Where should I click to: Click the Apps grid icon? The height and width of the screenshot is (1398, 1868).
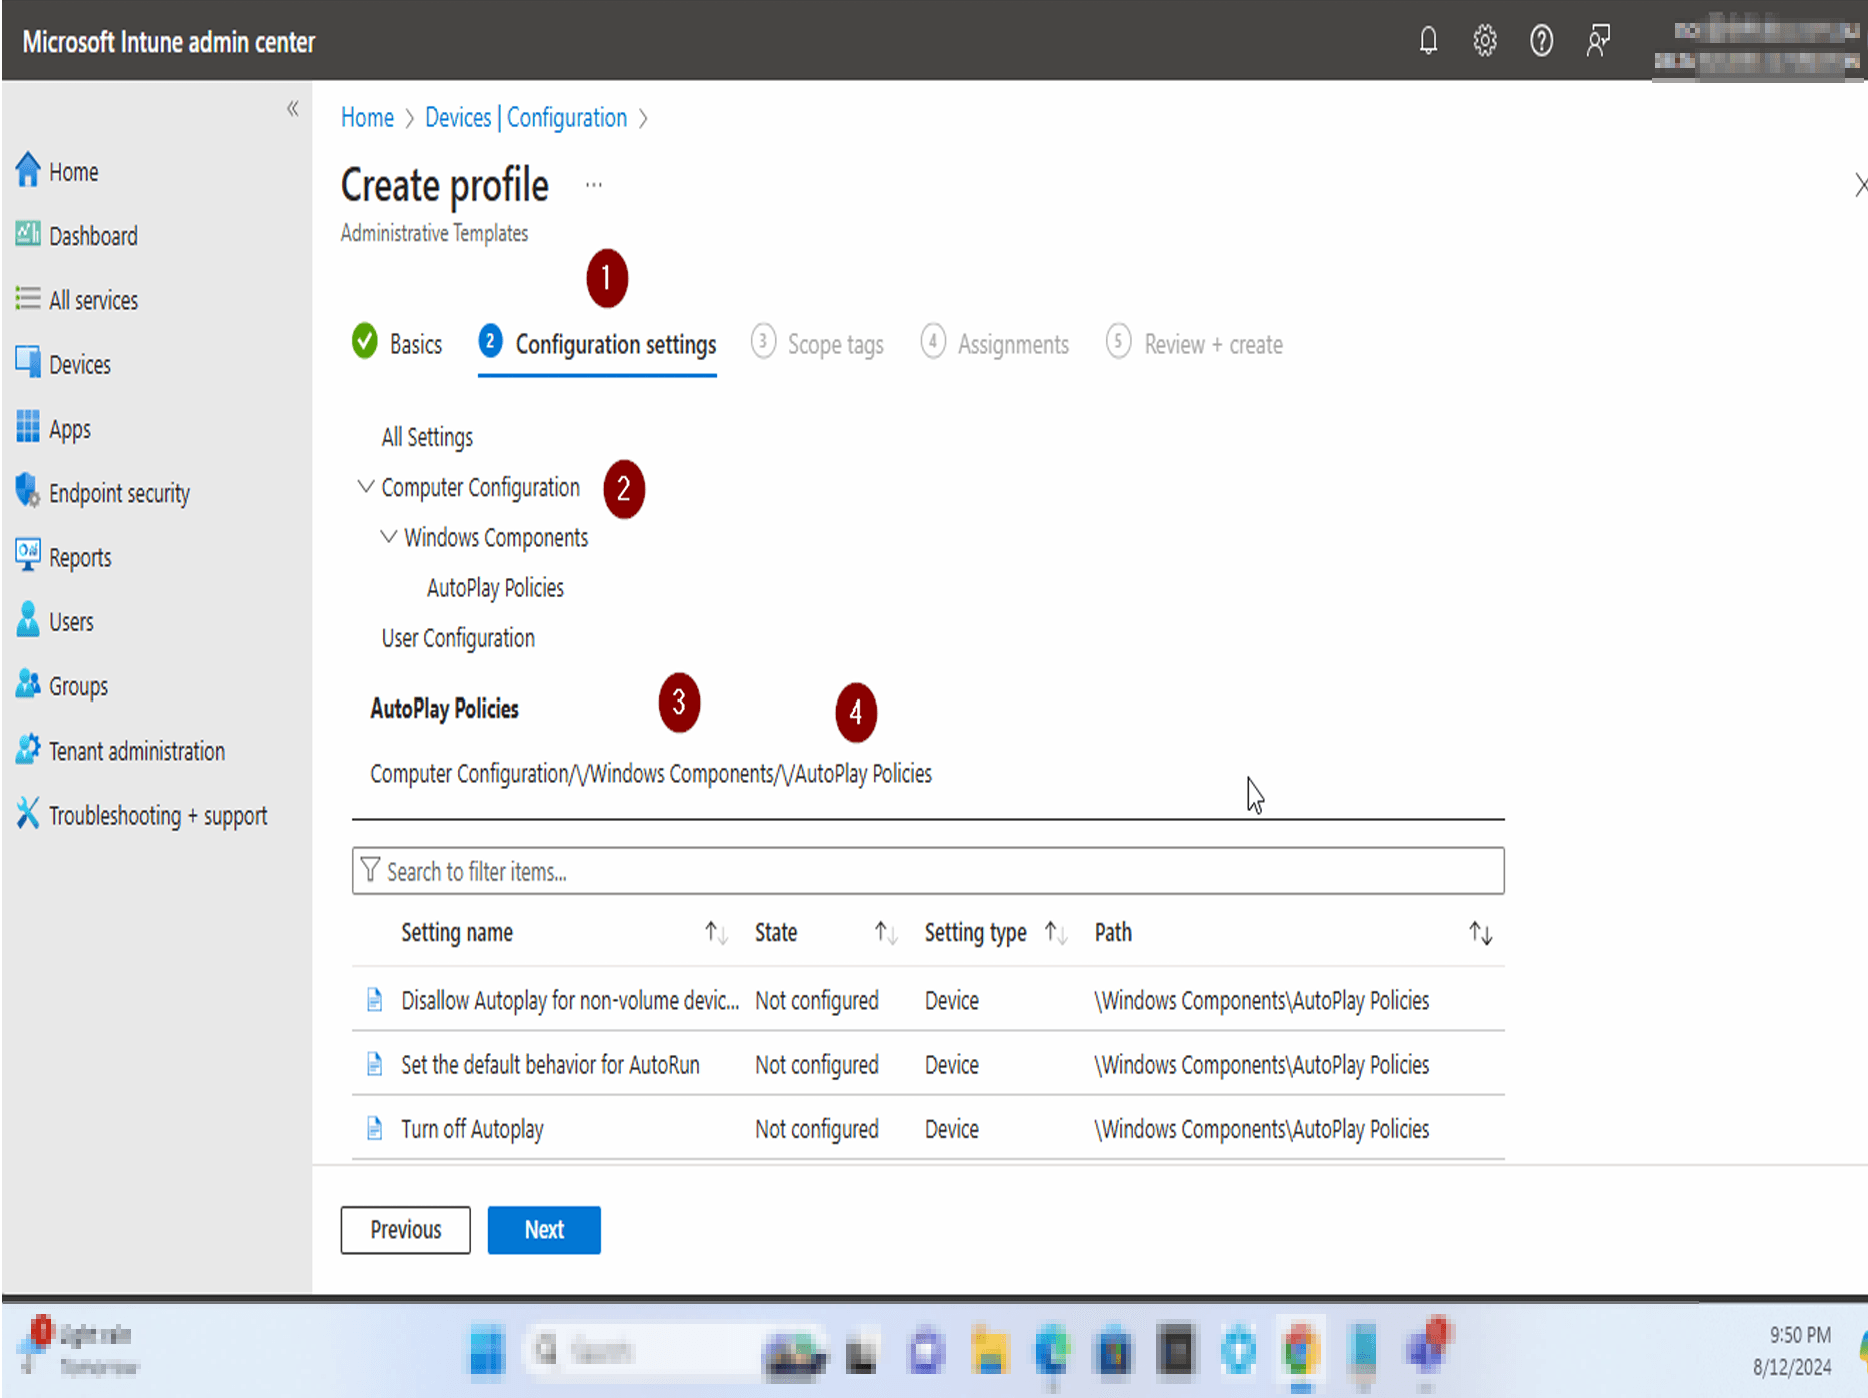28,426
